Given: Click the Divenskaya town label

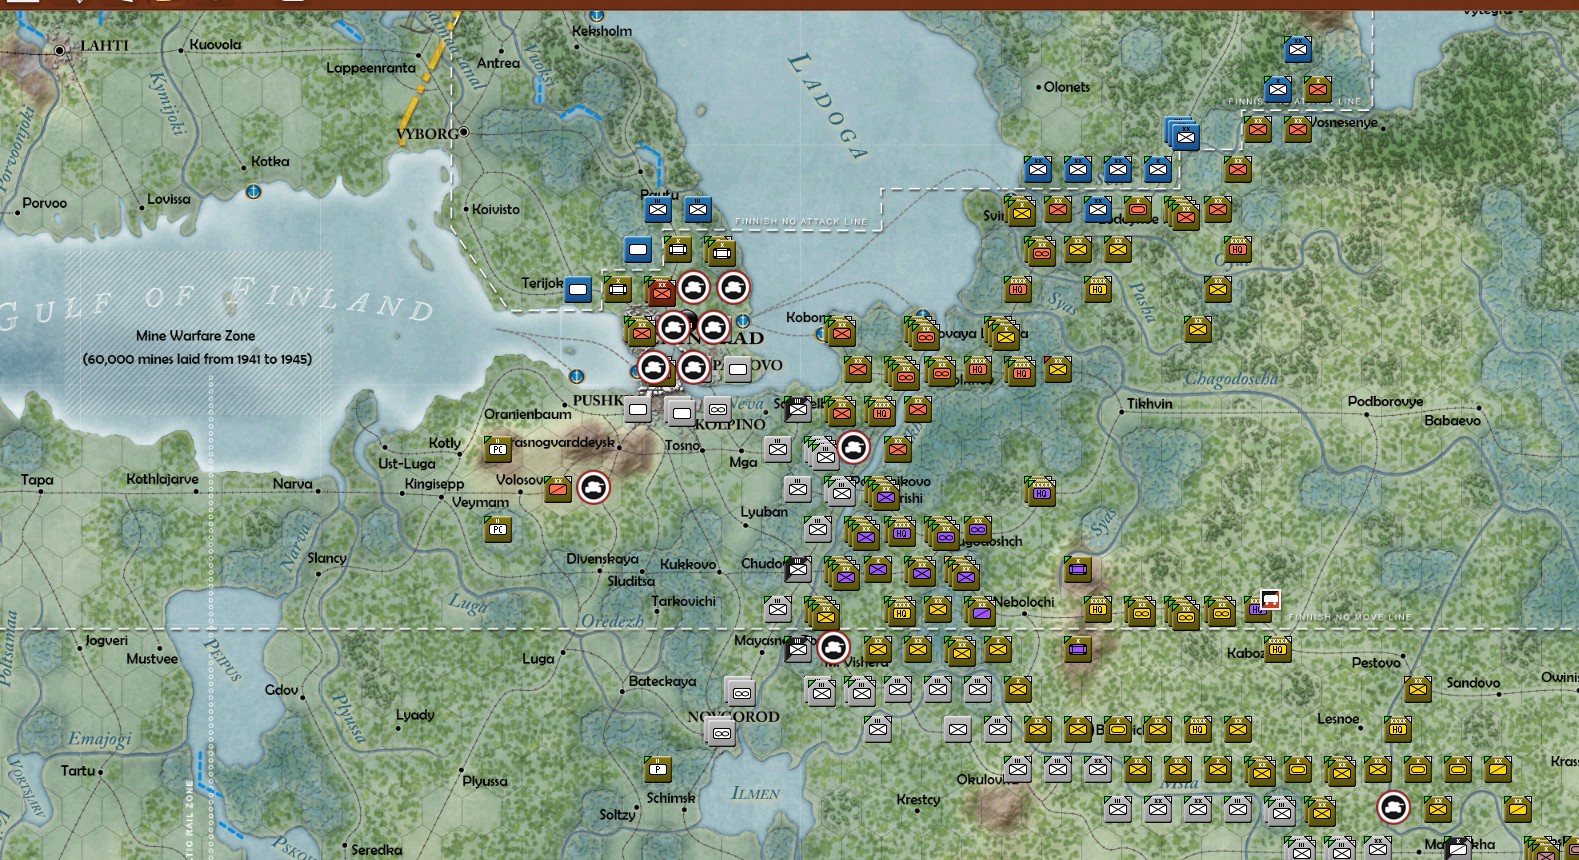Looking at the screenshot, I should click(602, 559).
